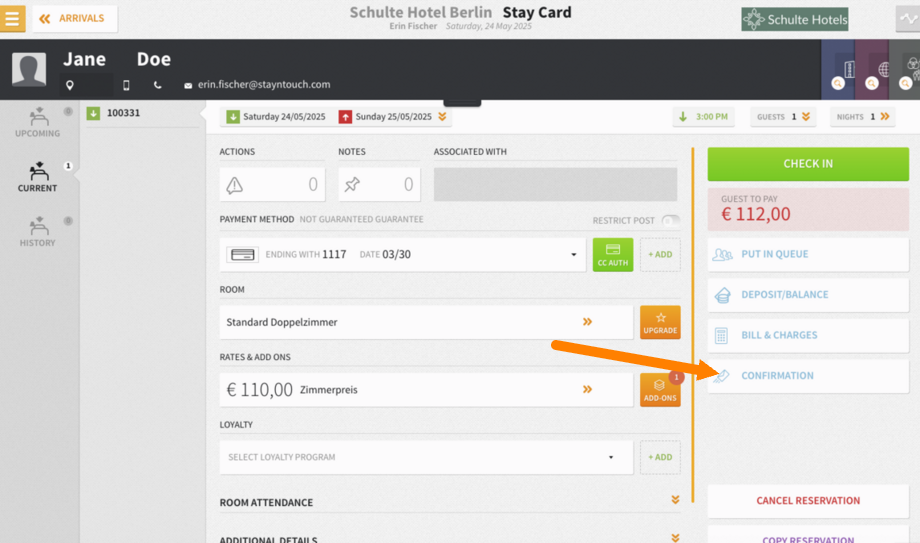This screenshot has height=543, width=920.
Task: Open the Current reservations tab
Action: tap(38, 177)
